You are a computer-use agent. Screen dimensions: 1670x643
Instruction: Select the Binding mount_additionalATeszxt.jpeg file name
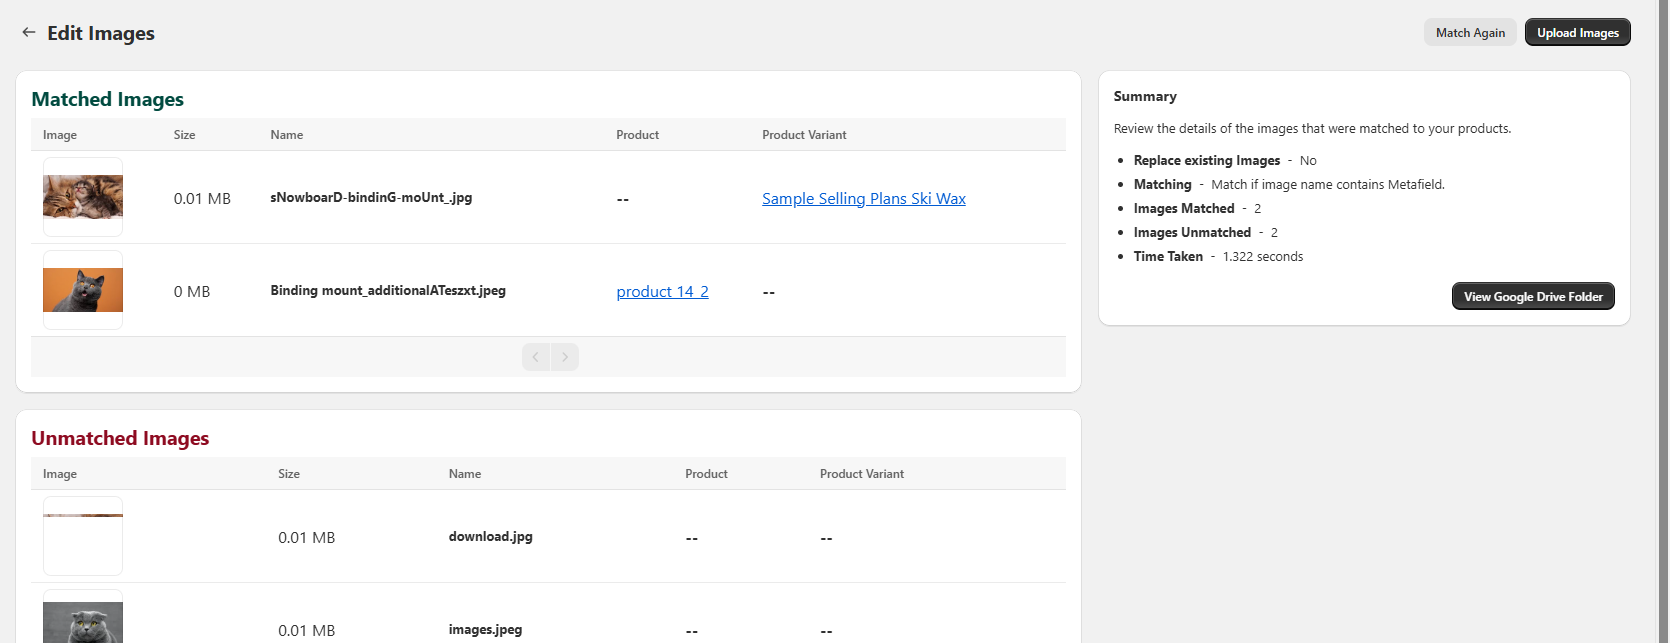tap(388, 291)
